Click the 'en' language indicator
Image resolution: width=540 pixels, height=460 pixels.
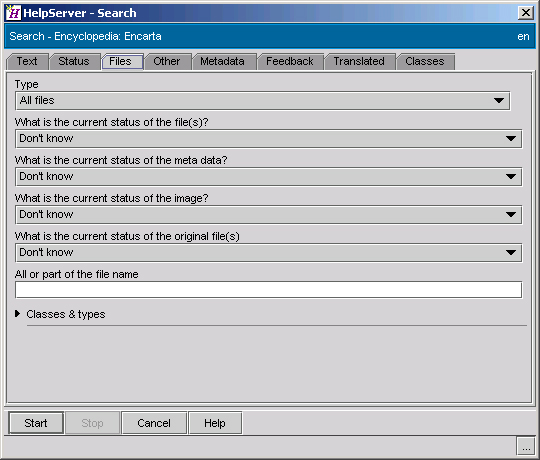[x=523, y=36]
